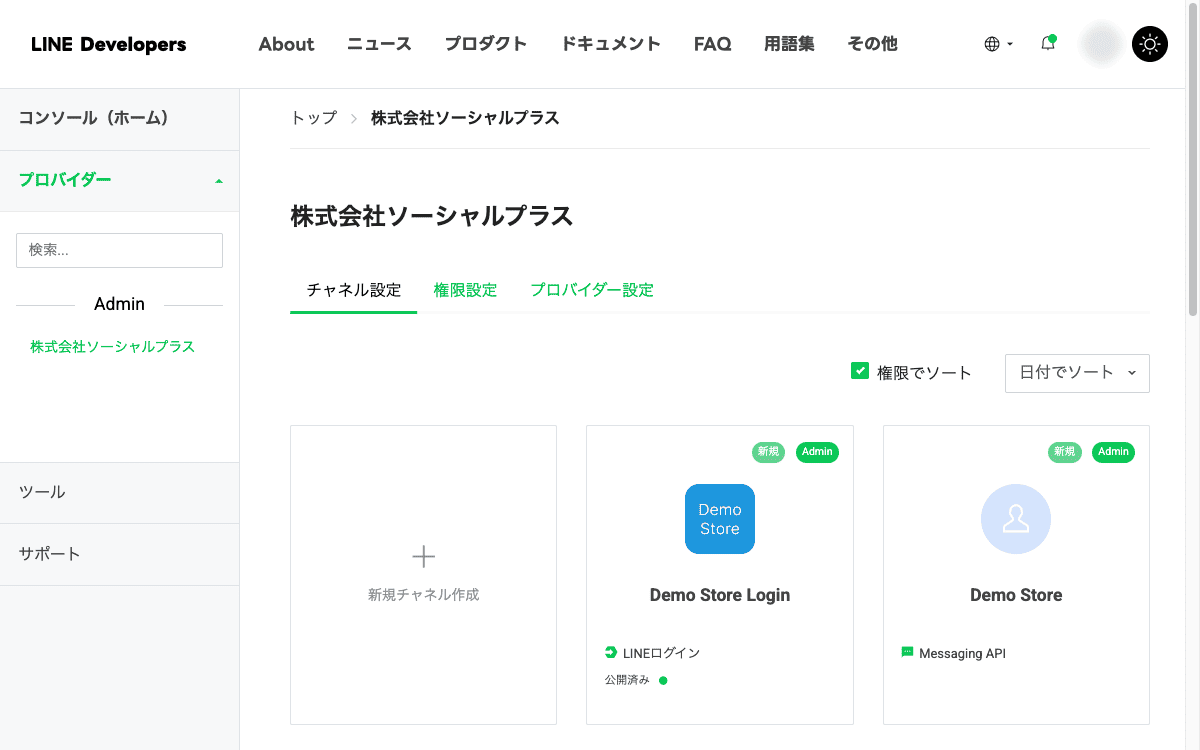Open the プロダクト menu item
Screen dimensions: 1200x750
[486, 44]
